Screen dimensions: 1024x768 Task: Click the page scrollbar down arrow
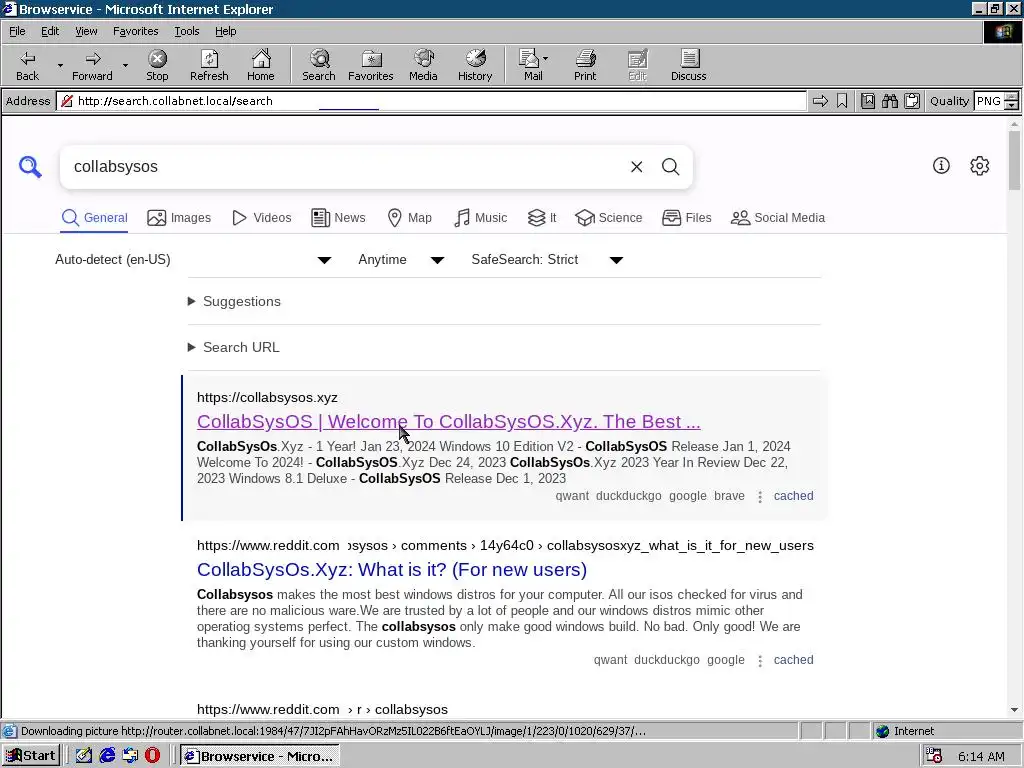point(1014,710)
